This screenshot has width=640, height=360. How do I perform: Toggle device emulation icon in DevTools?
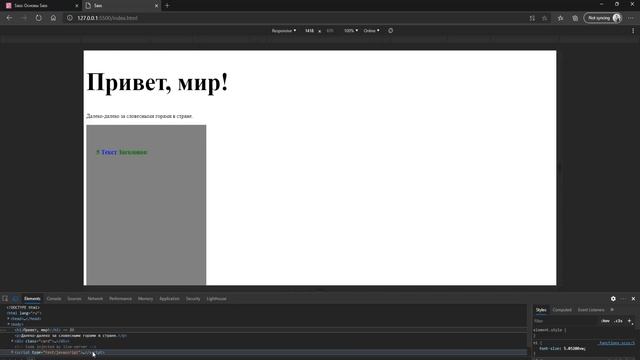pyautogui.click(x=15, y=299)
